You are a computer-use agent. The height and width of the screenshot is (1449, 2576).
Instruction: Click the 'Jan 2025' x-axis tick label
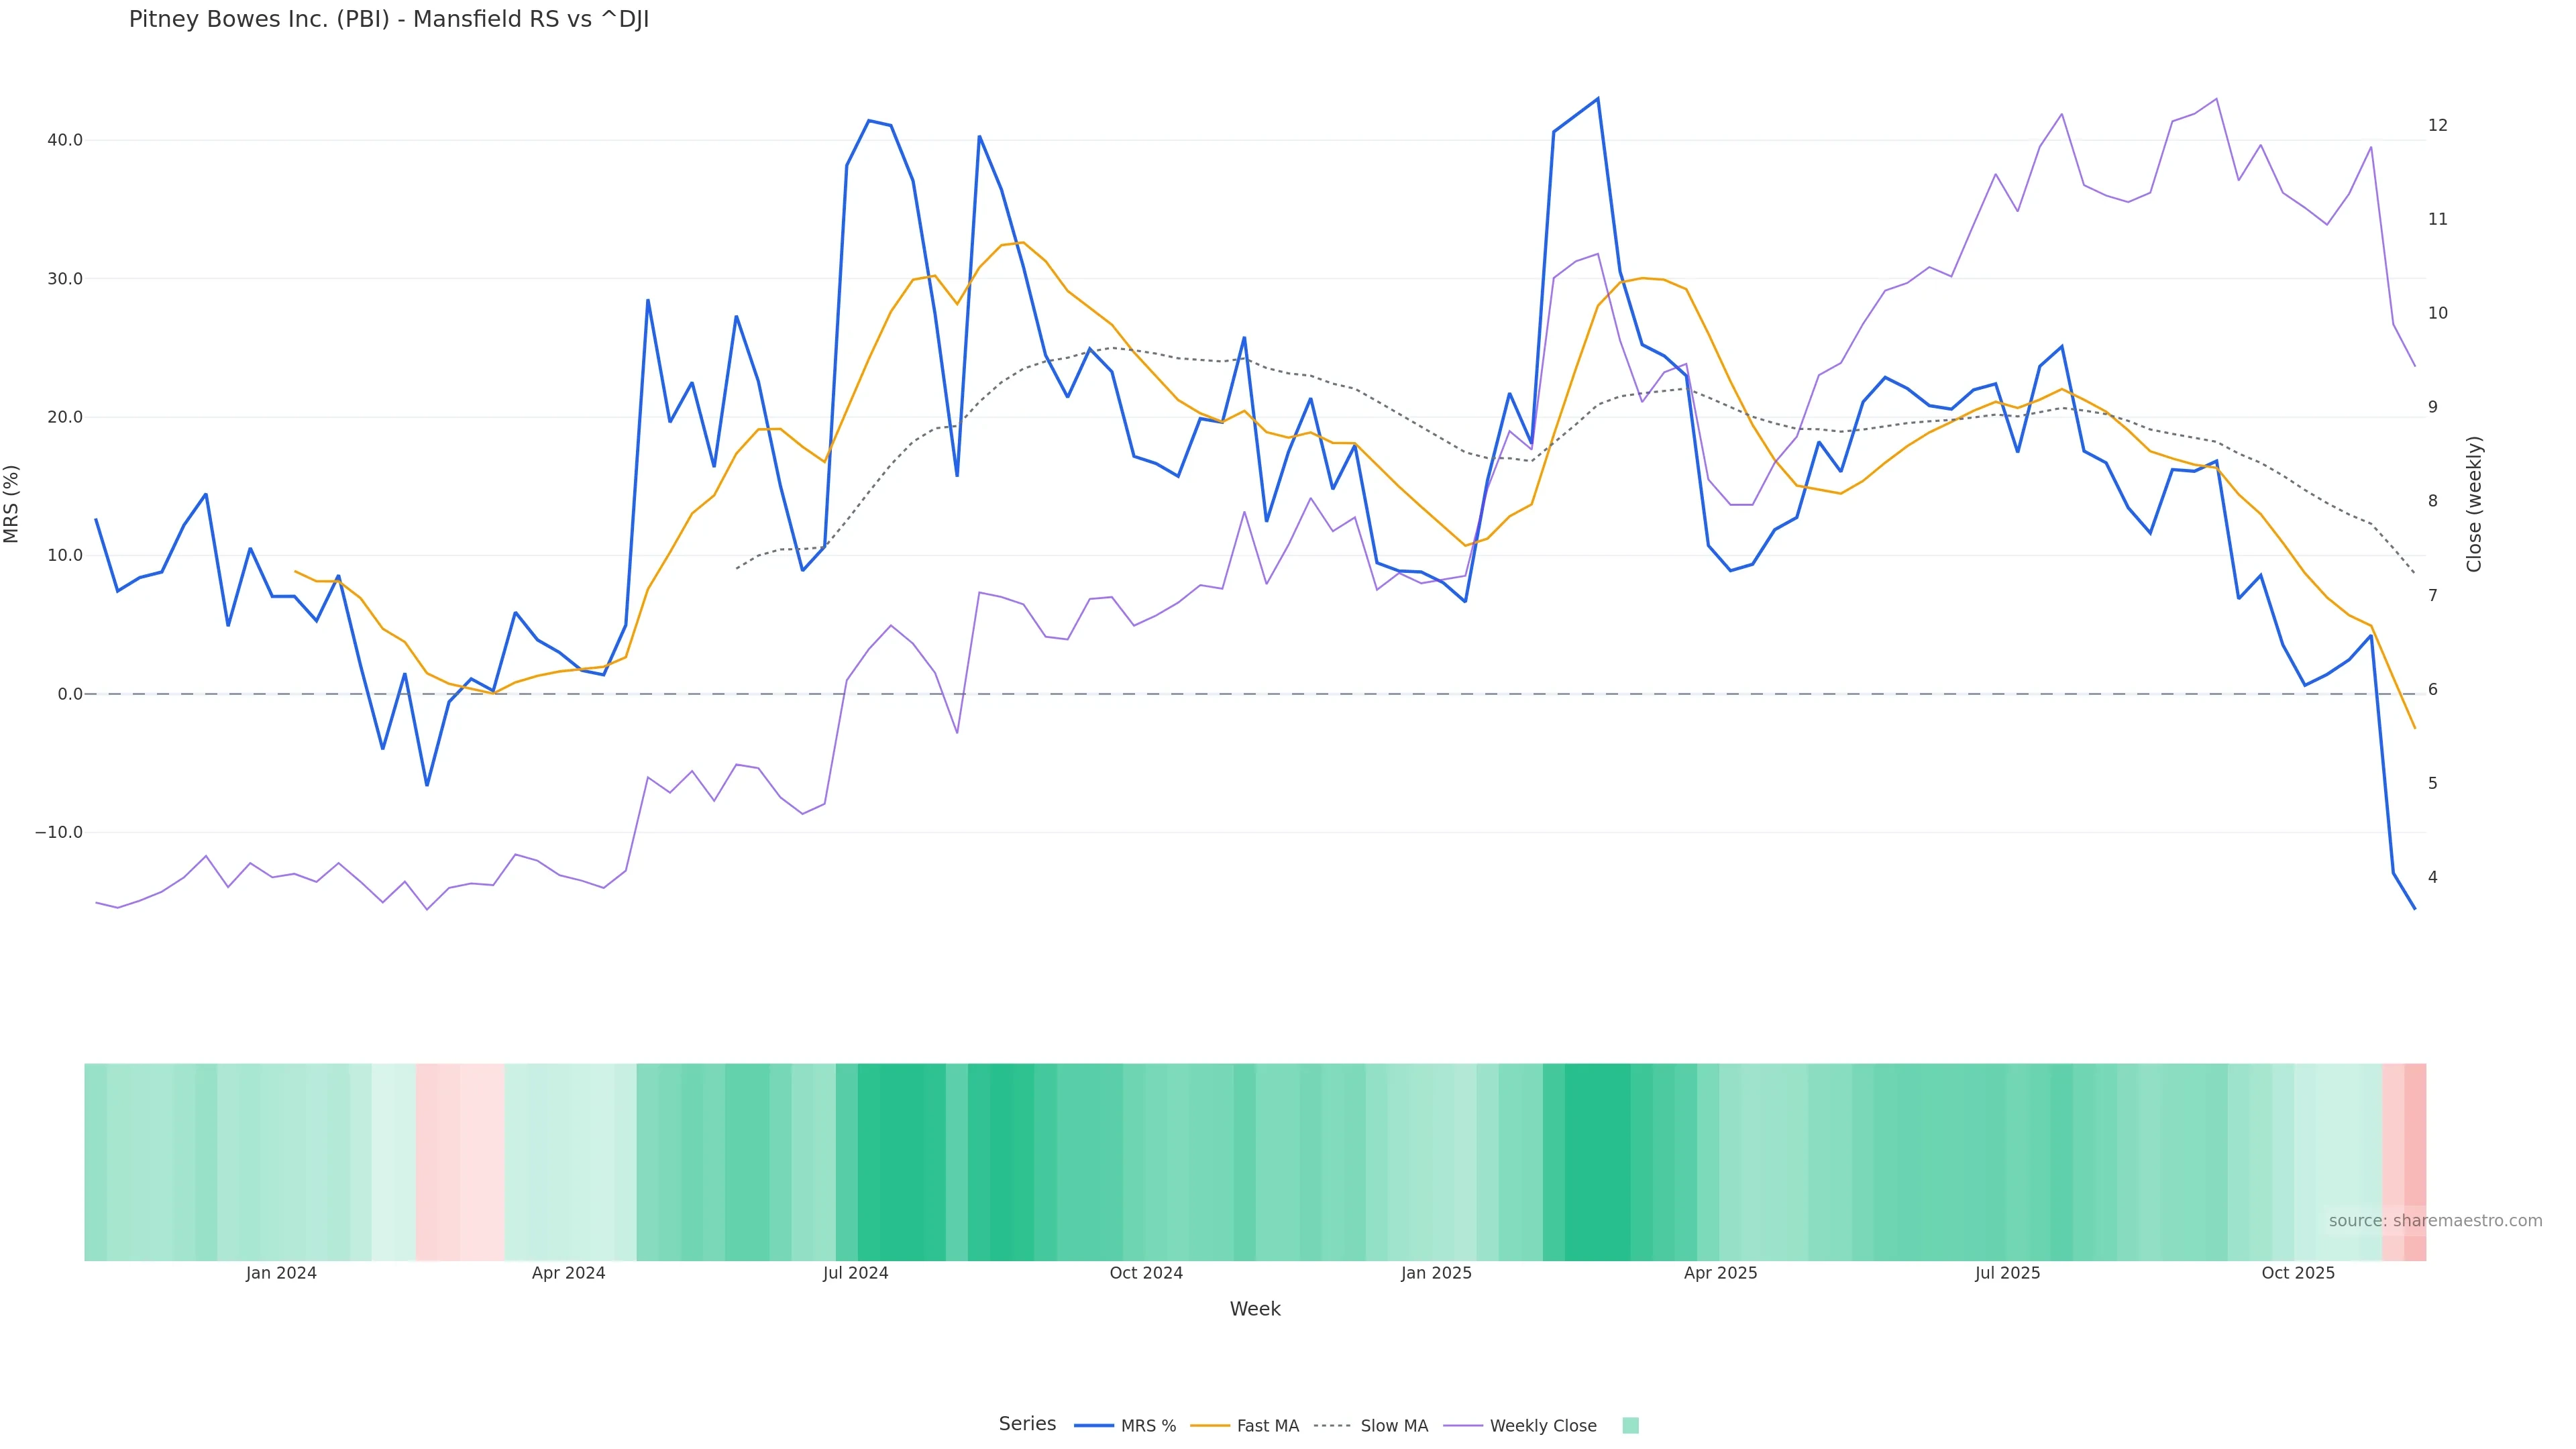point(1436,1273)
